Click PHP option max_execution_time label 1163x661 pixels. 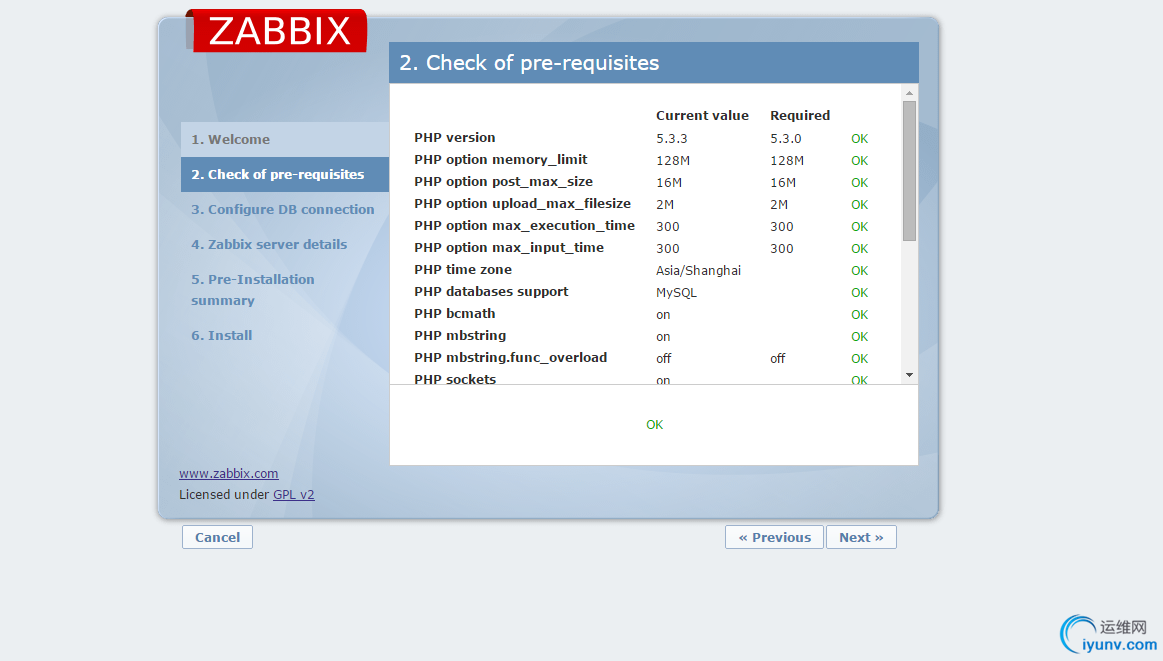coord(524,226)
